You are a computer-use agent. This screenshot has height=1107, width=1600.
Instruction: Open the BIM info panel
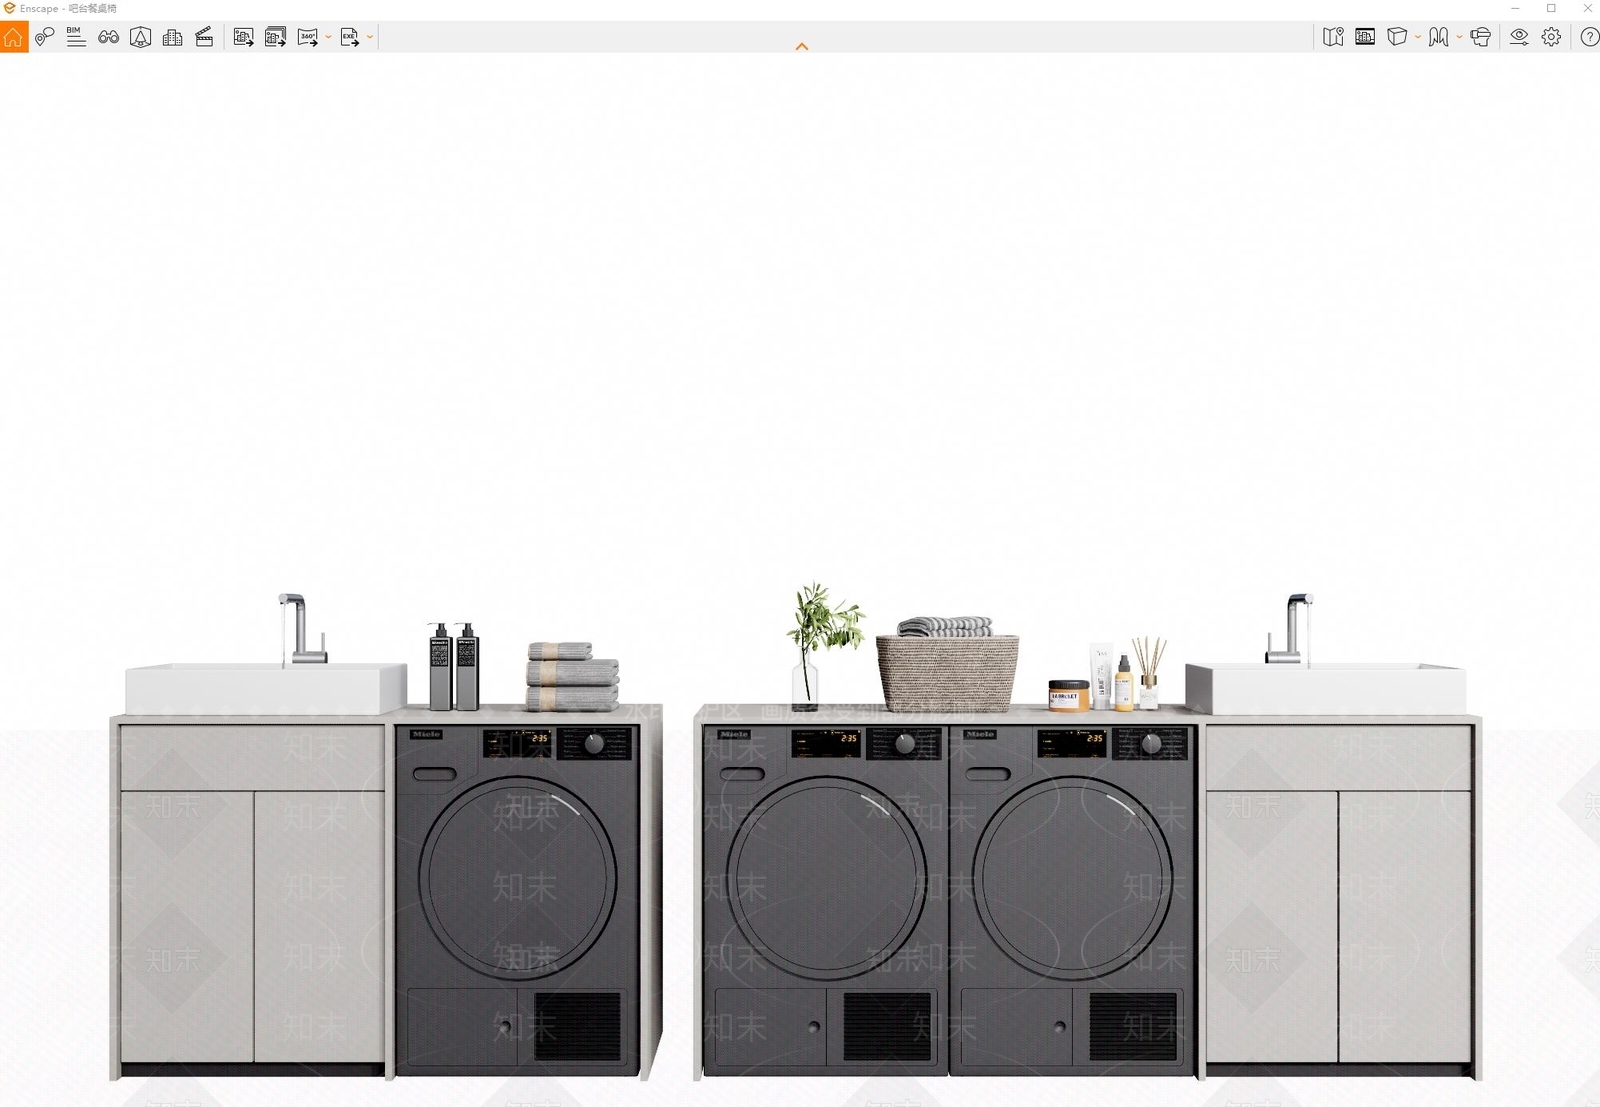click(x=76, y=37)
